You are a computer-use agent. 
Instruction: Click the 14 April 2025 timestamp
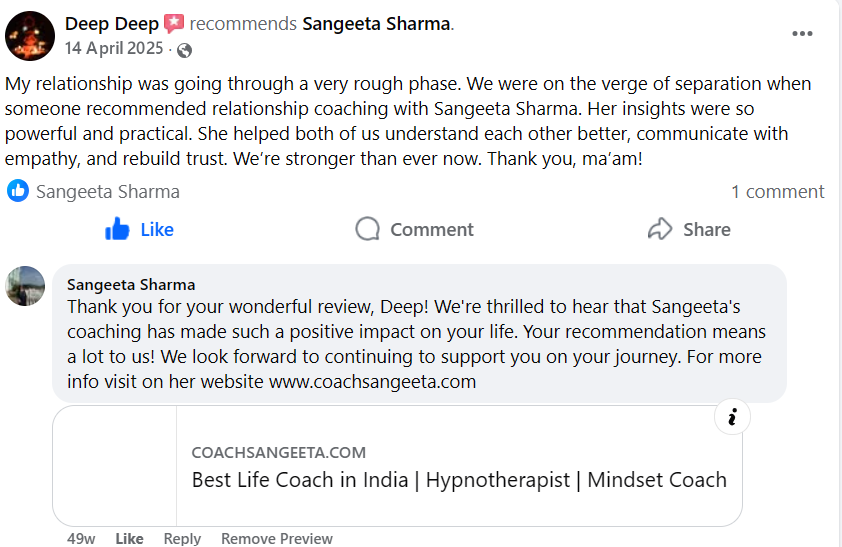(x=114, y=49)
